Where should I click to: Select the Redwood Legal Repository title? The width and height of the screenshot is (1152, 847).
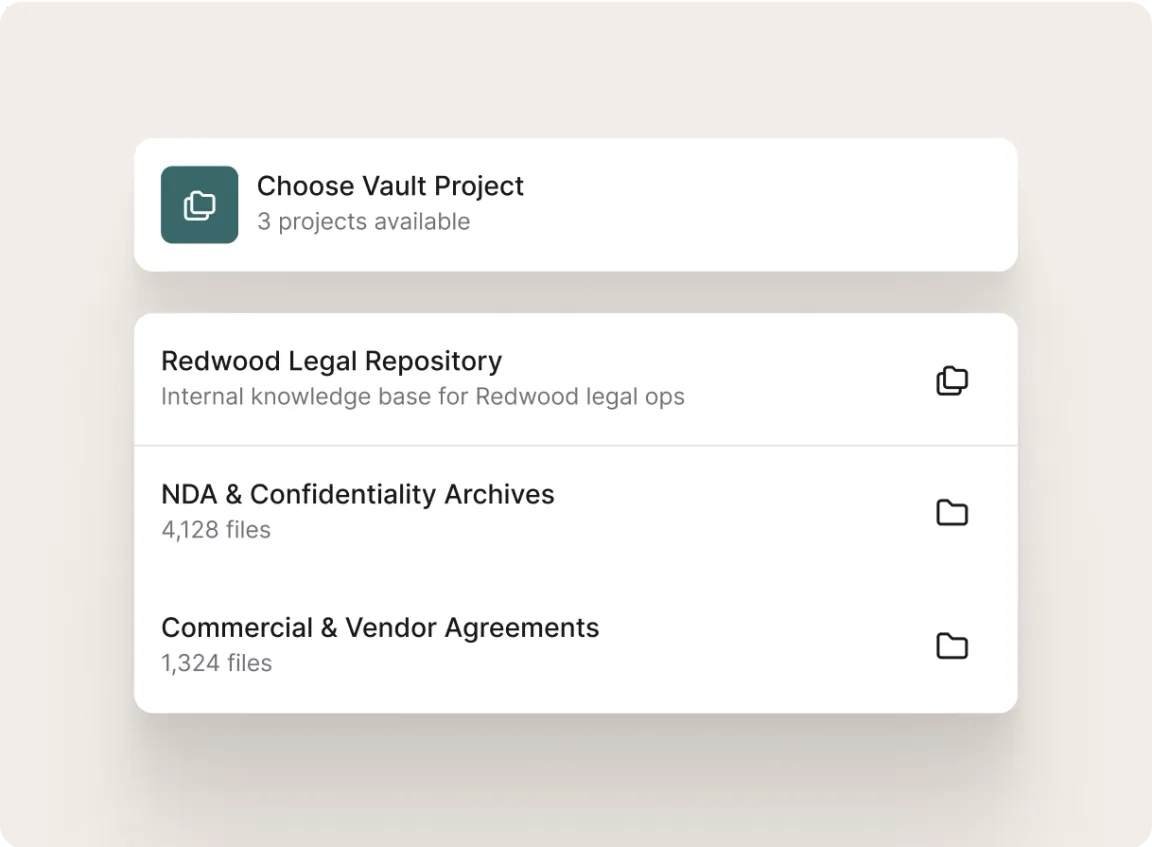(x=331, y=361)
